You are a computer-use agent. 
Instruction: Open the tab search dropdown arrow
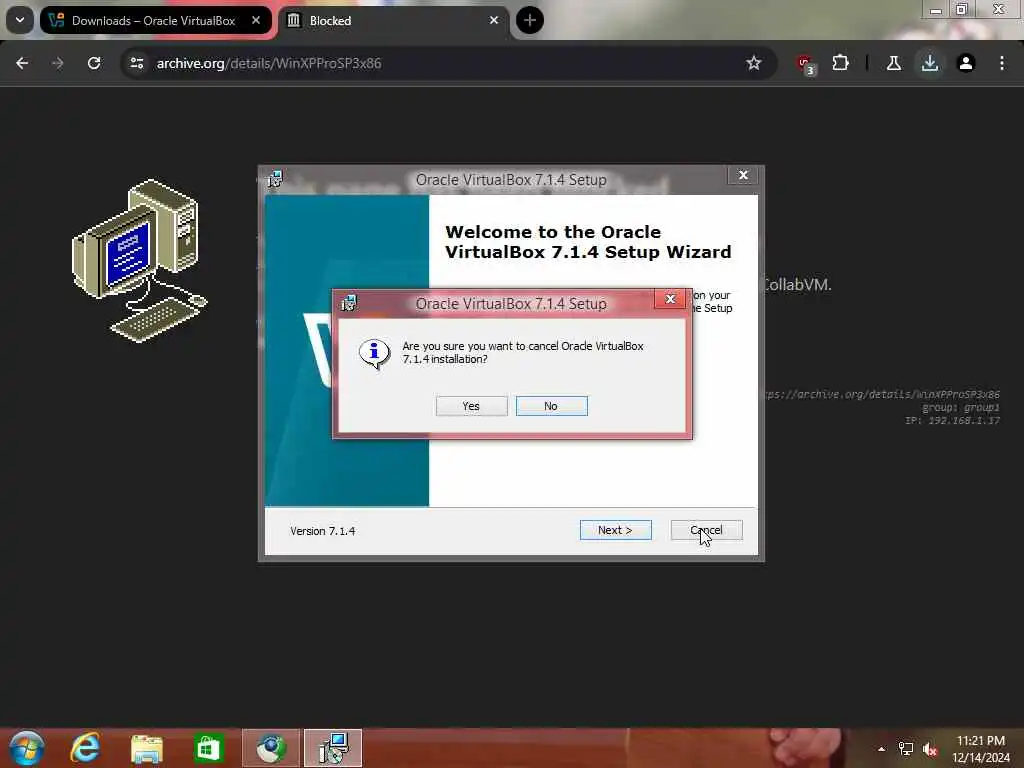(20, 20)
